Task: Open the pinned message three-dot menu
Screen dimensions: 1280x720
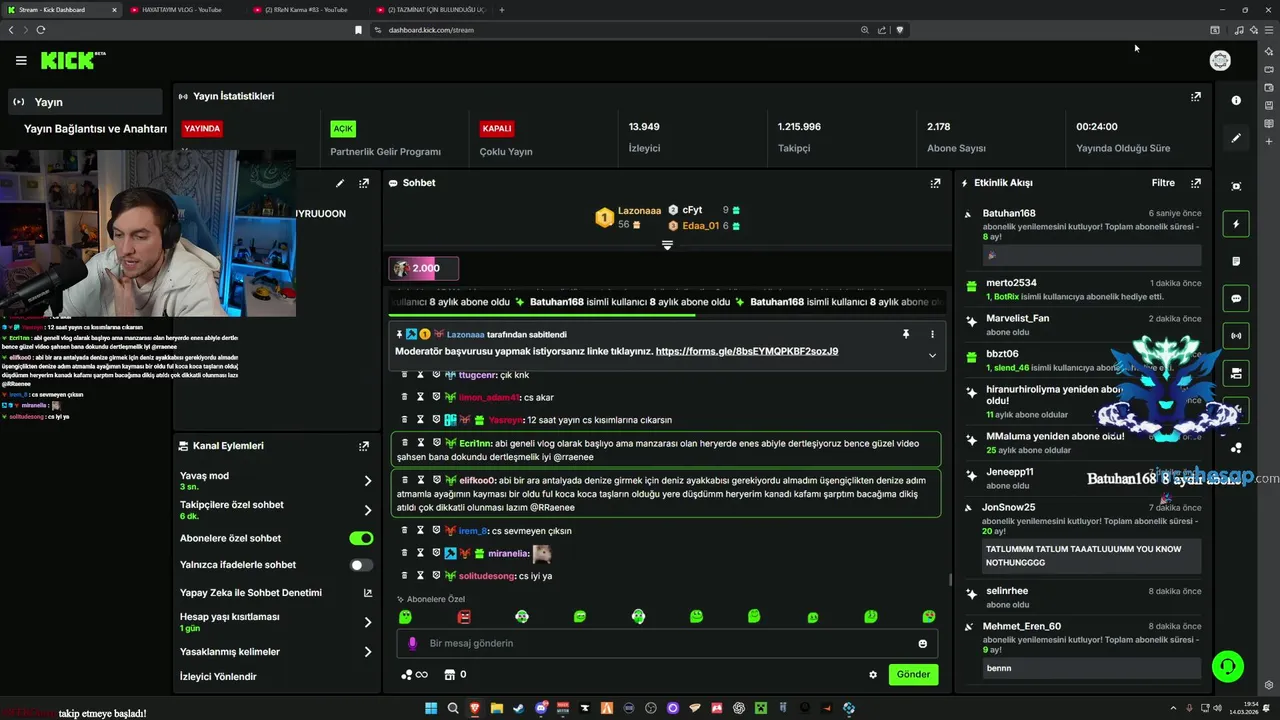Action: [x=932, y=334]
